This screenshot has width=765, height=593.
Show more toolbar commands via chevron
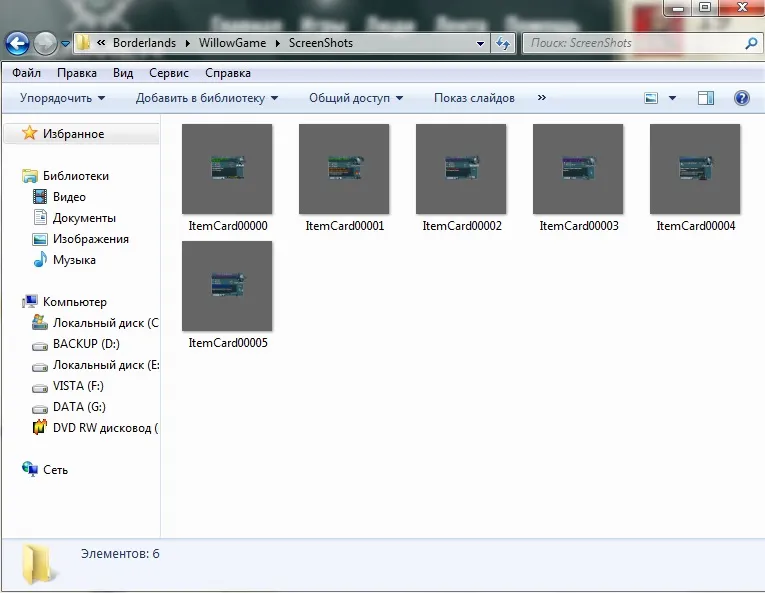tap(541, 98)
